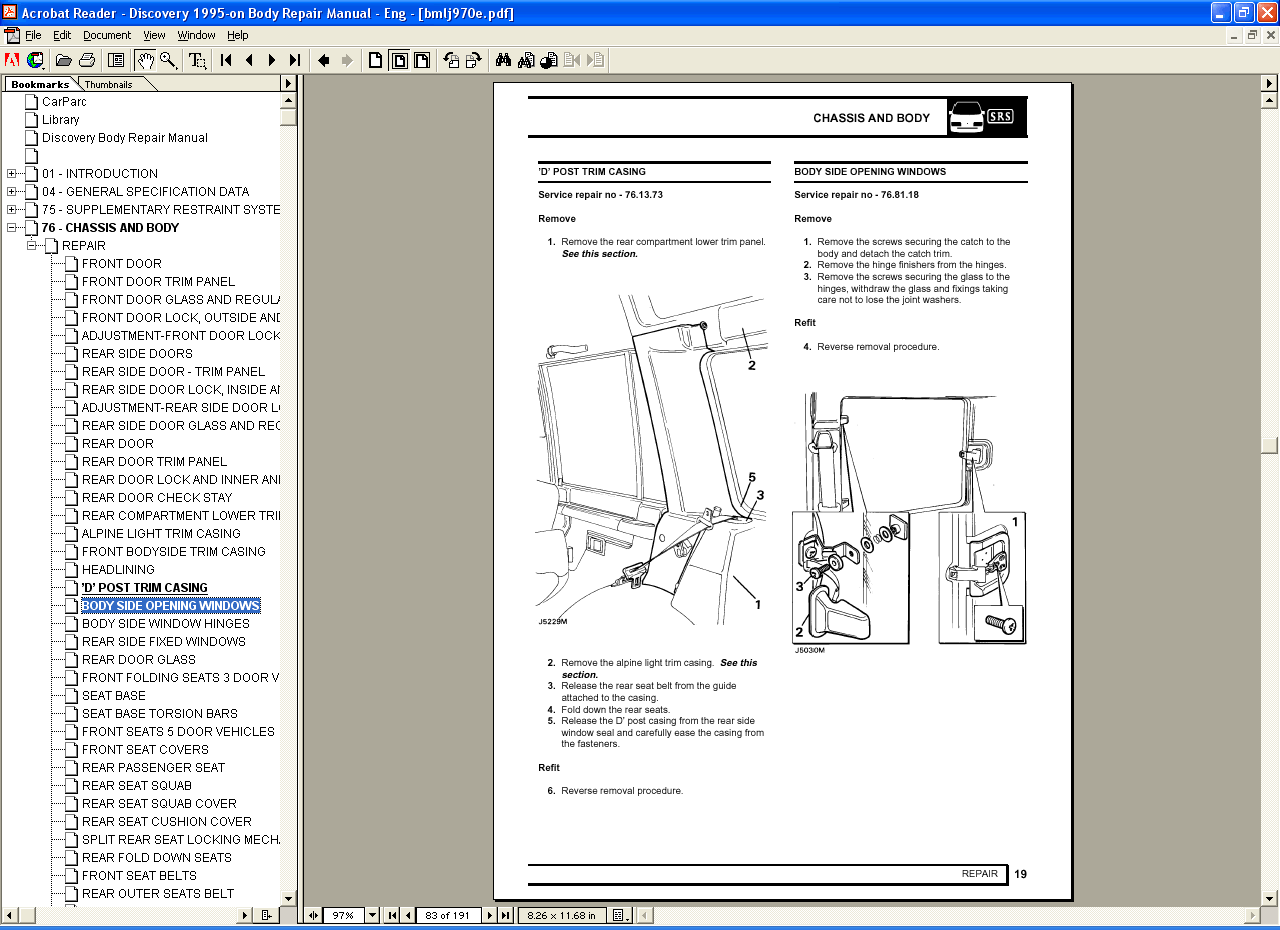The image size is (1280, 930).
Task: Expand 75 - SUPPLEMENTARY RESTRAINT bookmark
Action: point(12,210)
